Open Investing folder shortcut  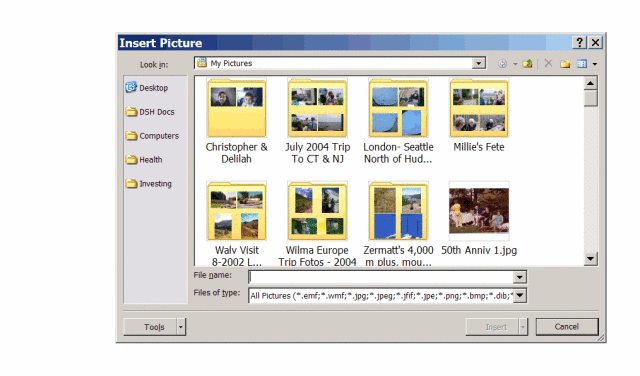pos(149,184)
